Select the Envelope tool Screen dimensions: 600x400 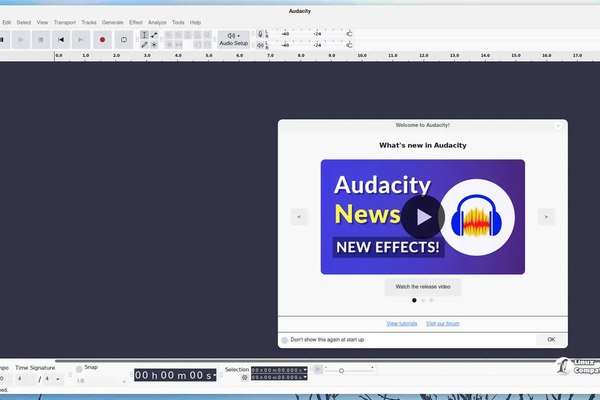pyautogui.click(x=154, y=35)
